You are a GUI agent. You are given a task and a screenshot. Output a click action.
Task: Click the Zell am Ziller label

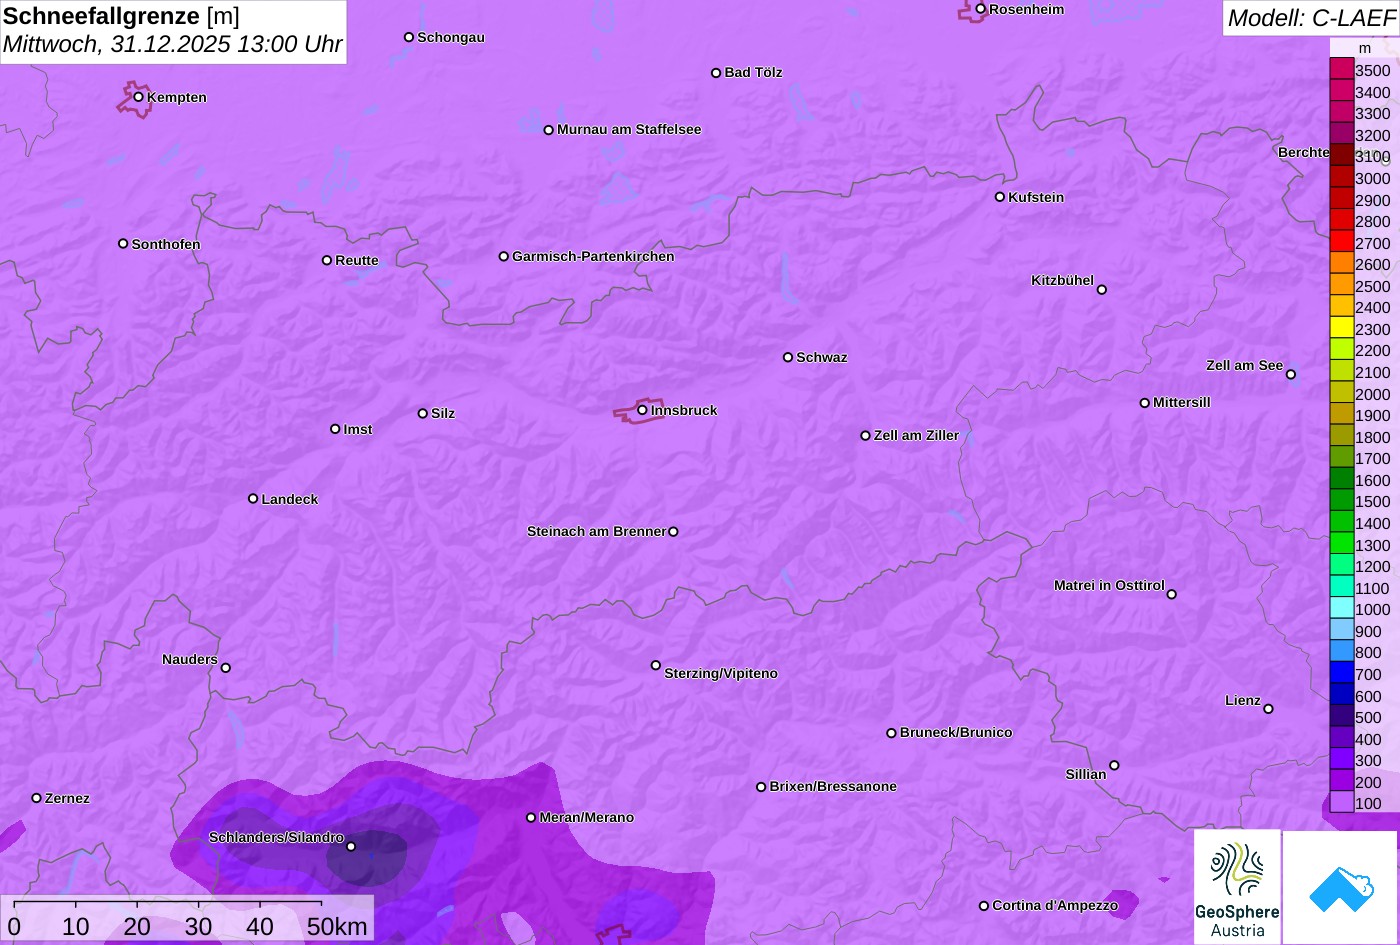916,436
